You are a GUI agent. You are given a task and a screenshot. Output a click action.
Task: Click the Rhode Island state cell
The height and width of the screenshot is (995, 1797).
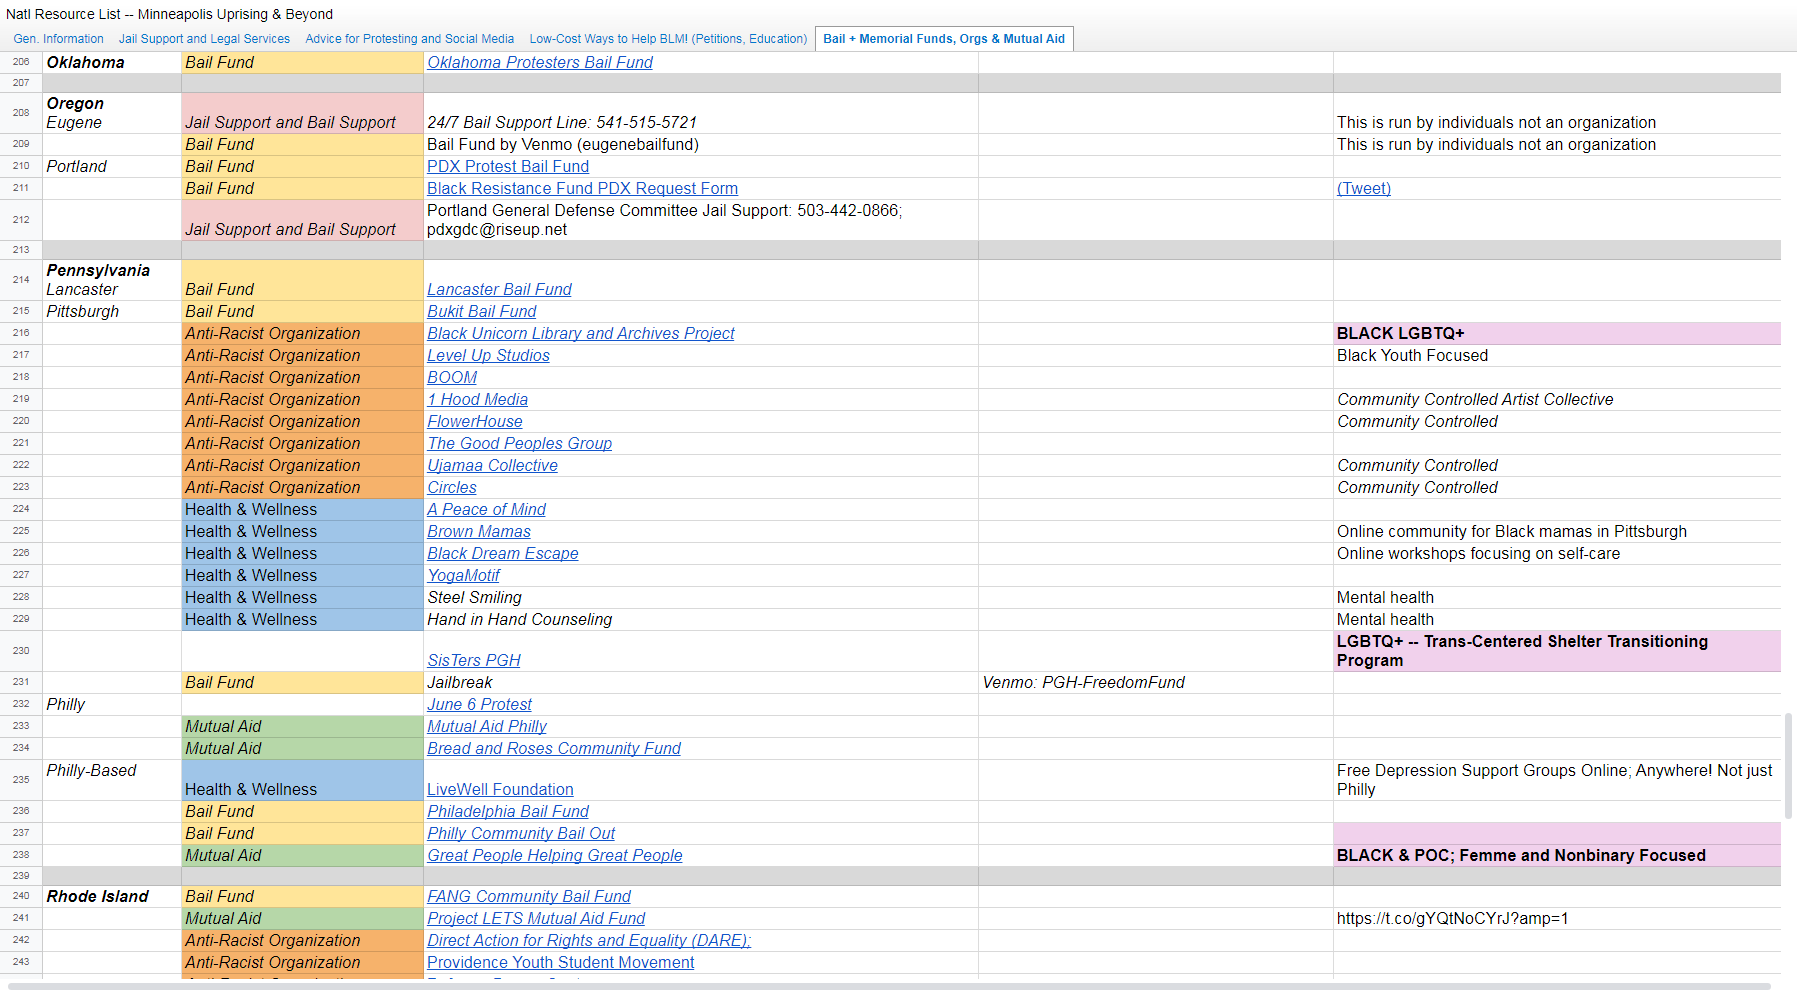click(x=112, y=896)
